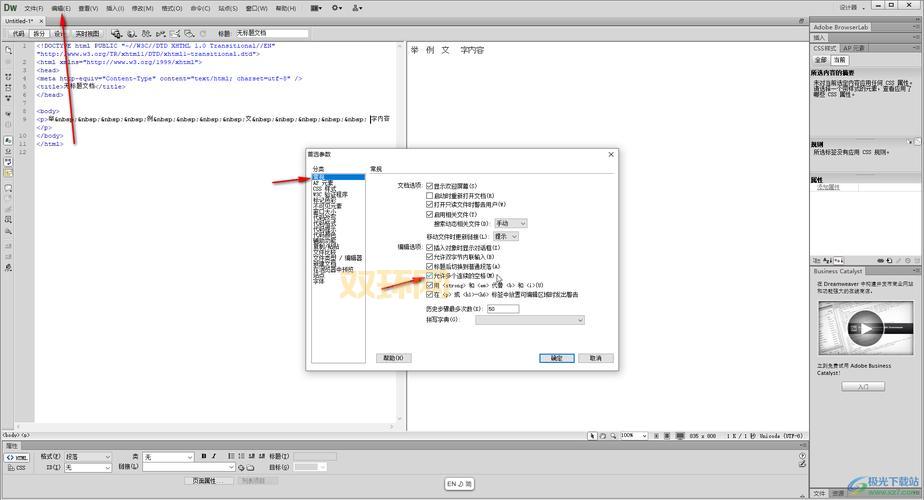Toggle 显示欢迎屏幕 checkbox

pos(430,186)
